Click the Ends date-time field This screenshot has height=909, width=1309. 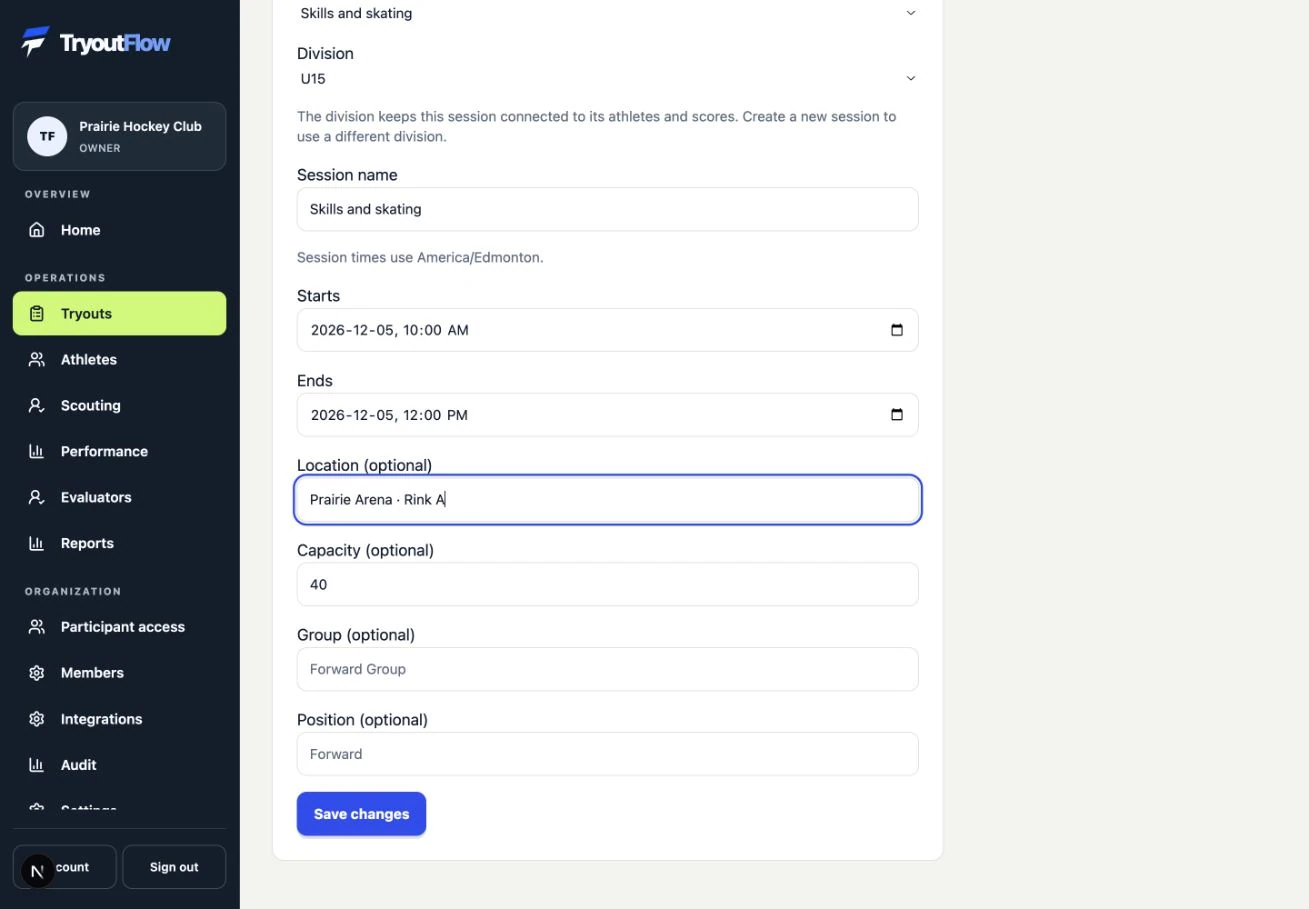point(608,415)
